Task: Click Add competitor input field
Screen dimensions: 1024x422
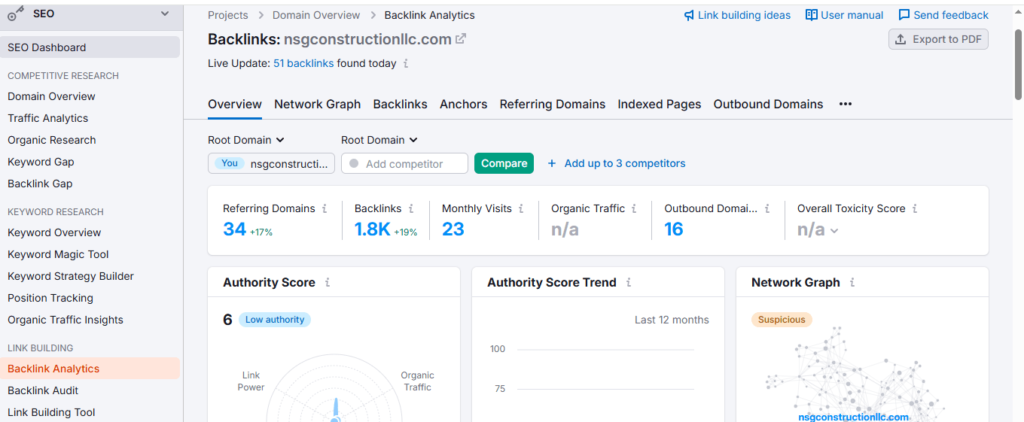Action: point(404,163)
